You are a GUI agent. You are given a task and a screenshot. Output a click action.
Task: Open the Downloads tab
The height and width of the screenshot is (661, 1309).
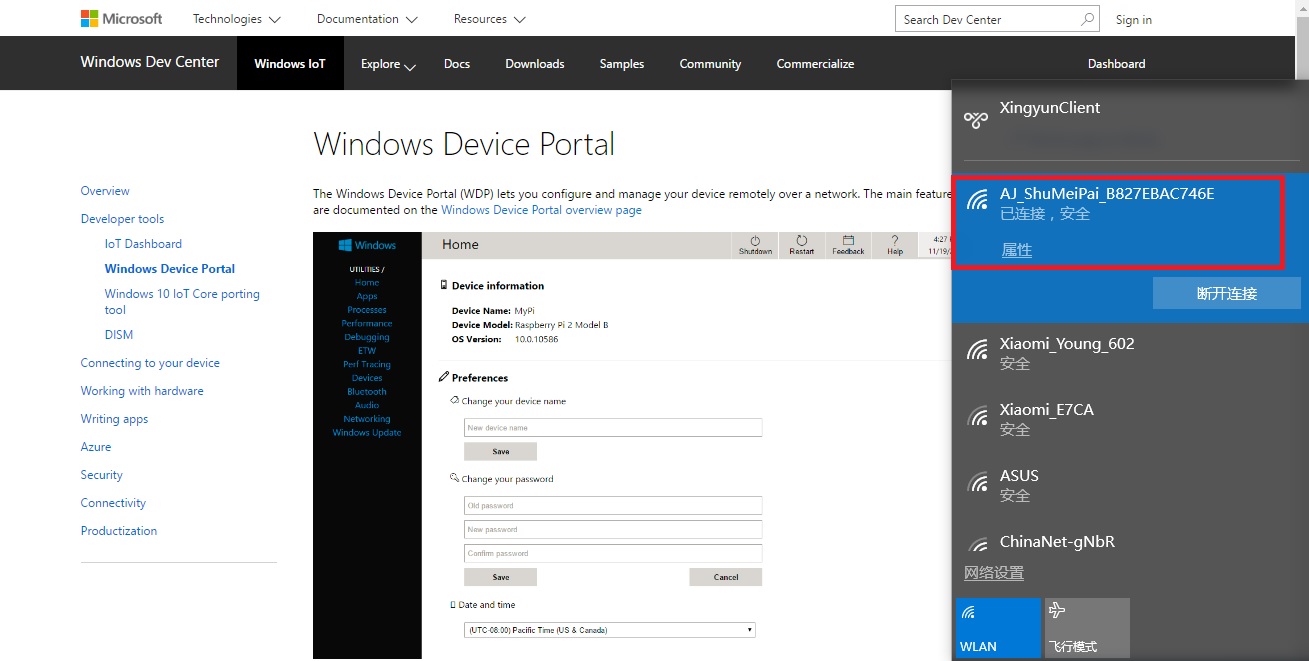535,64
